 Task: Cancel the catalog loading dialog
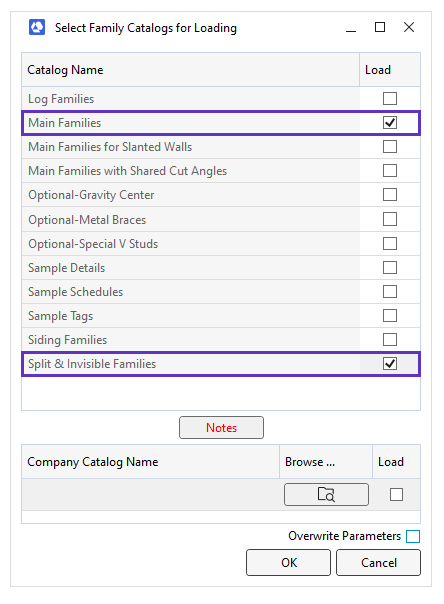[x=378, y=563]
